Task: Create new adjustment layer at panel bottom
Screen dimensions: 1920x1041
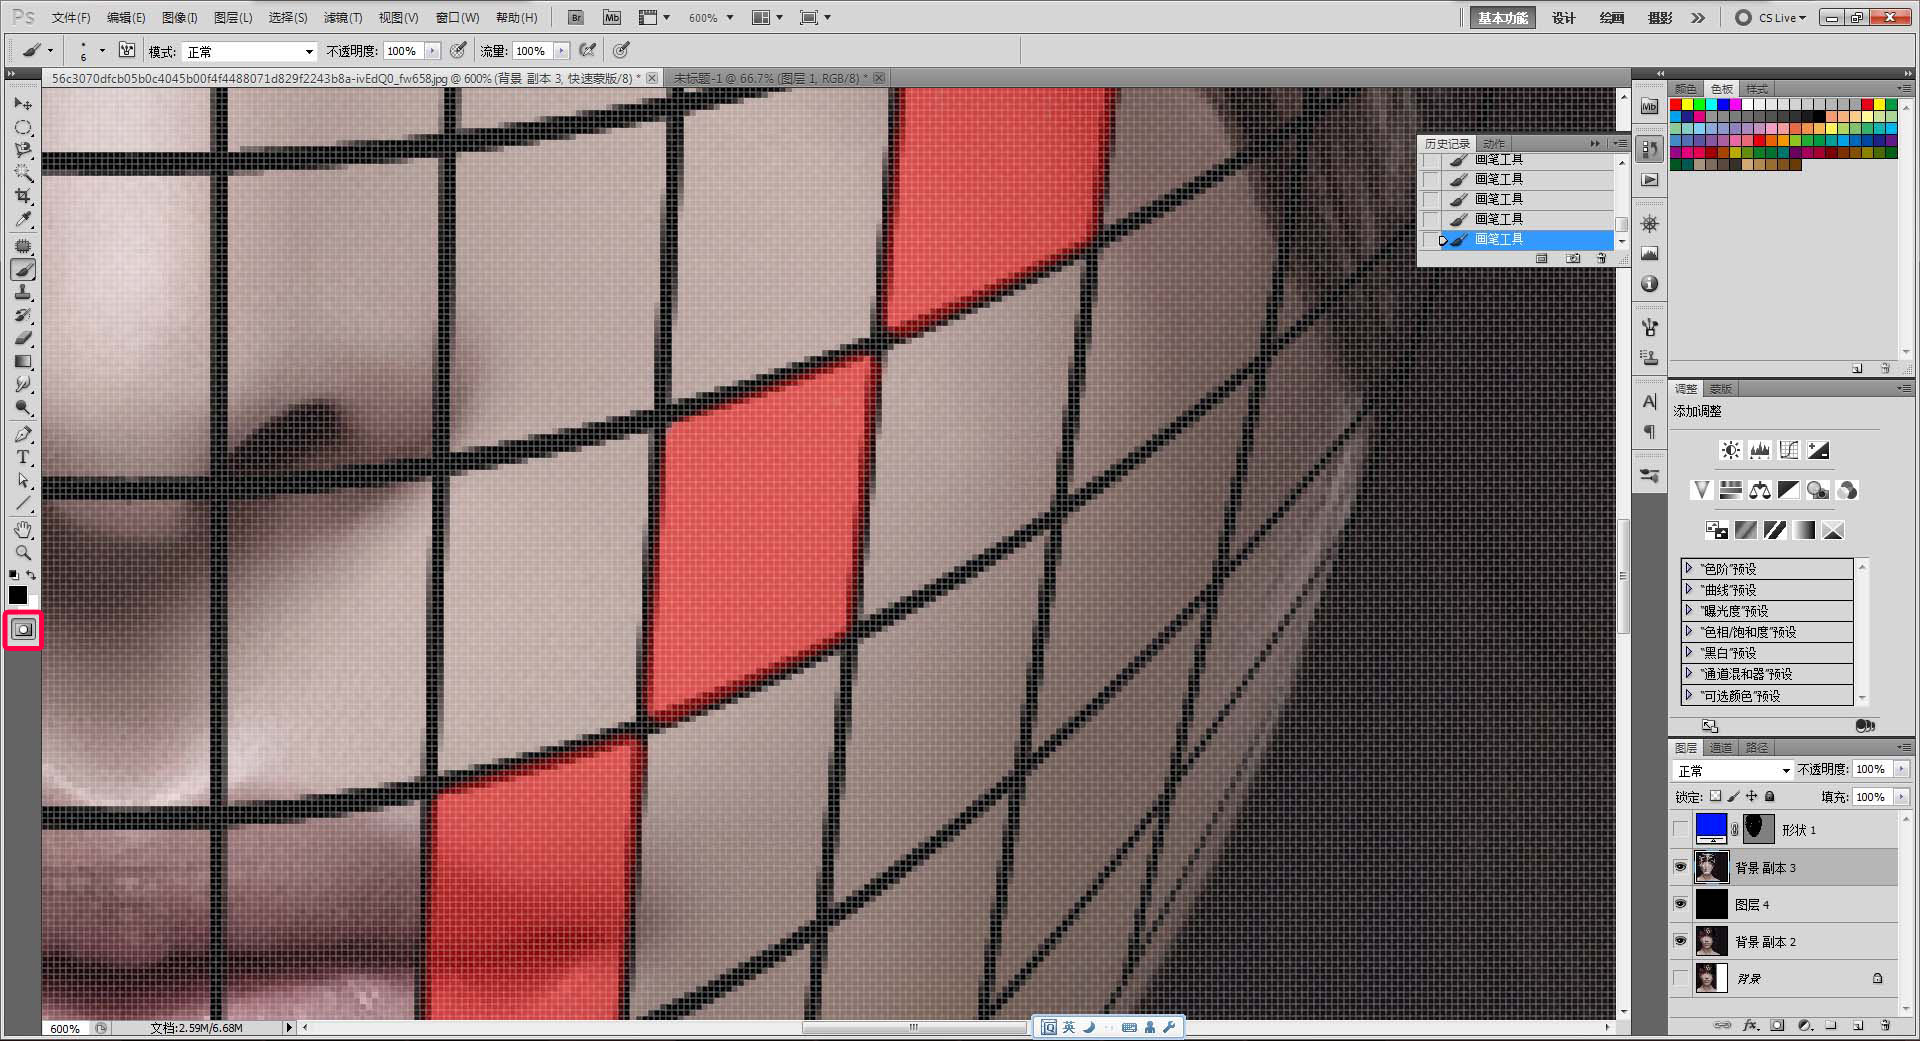Action: [1804, 1025]
